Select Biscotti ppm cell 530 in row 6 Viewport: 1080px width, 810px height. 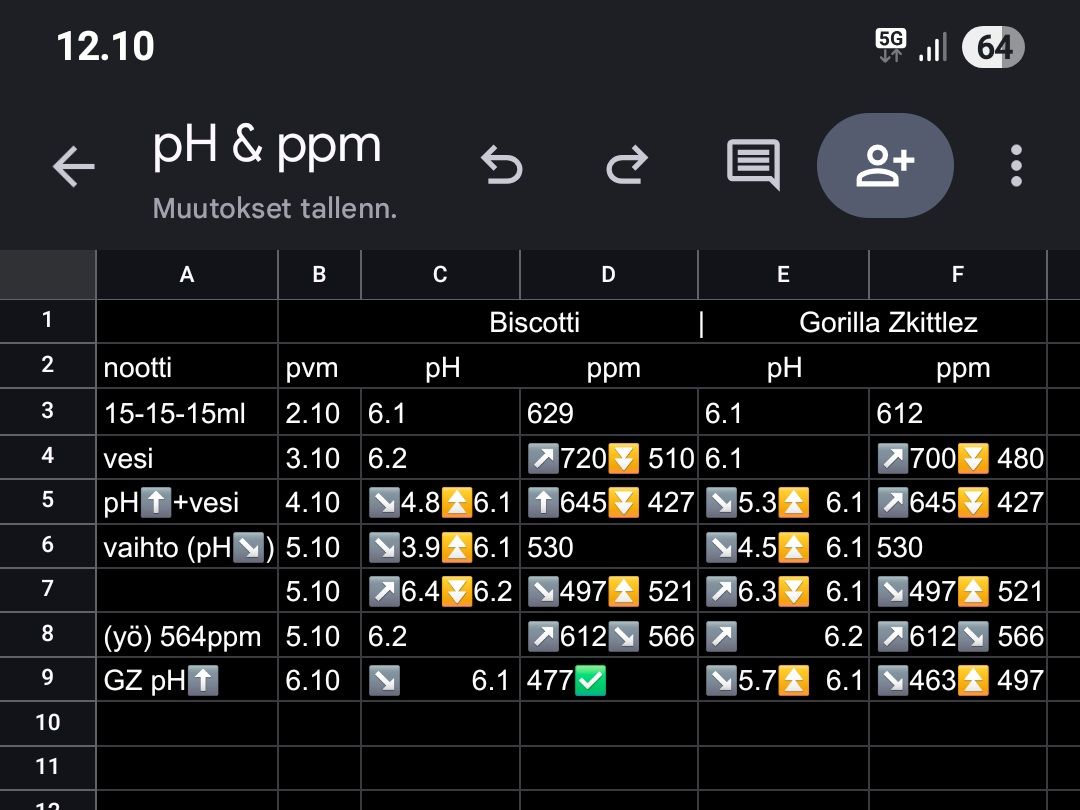608,547
